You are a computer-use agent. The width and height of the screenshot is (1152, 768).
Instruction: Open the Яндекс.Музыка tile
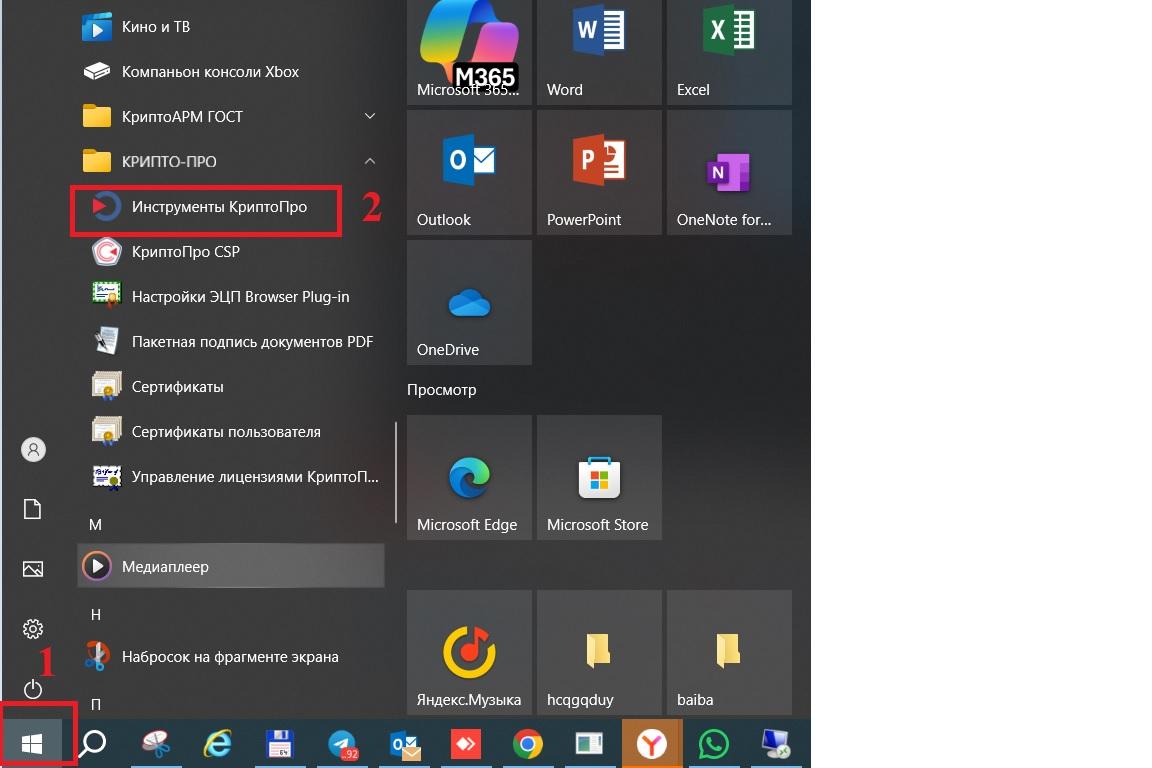pos(469,653)
